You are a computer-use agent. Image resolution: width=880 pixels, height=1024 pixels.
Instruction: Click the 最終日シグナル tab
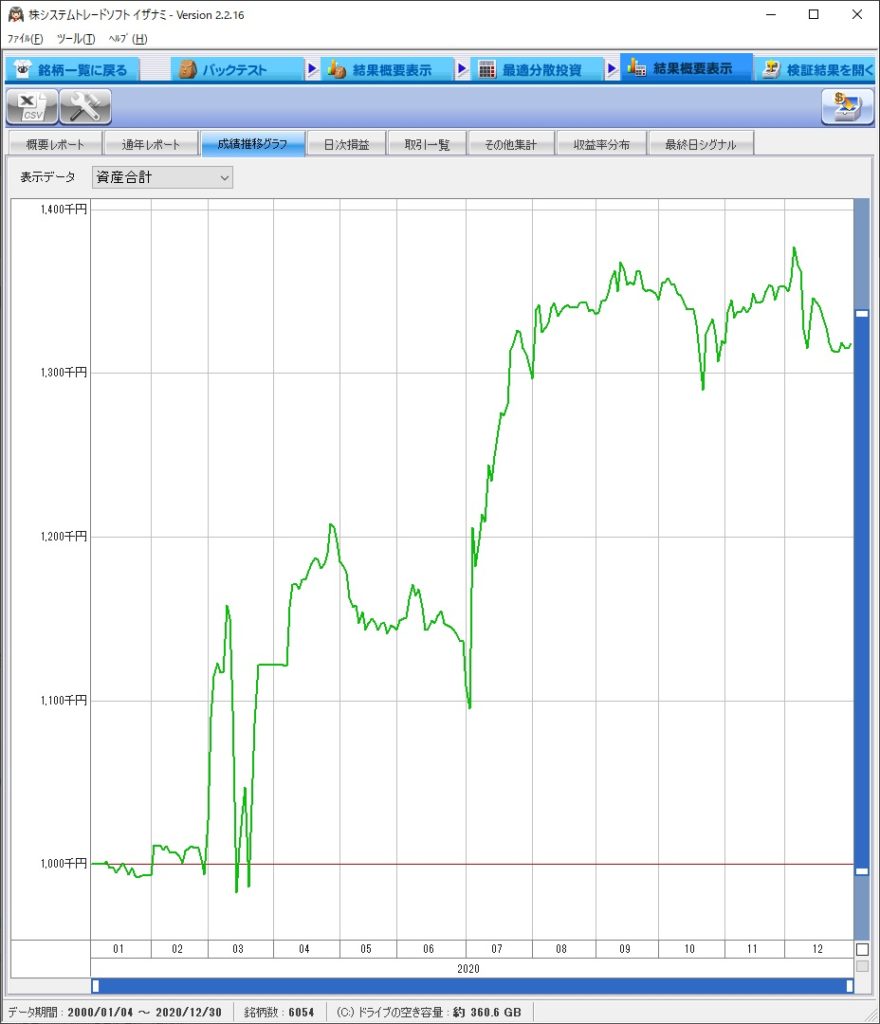coord(700,145)
